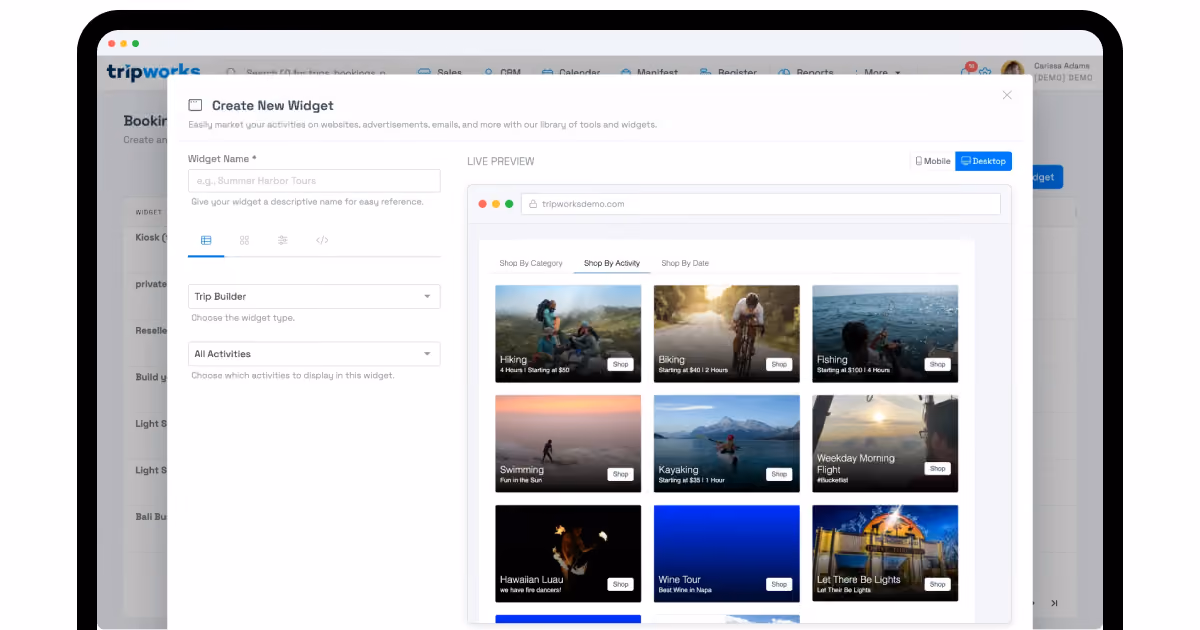Screen dimensions: 1200x630
Task: Switch to Shop By Date tab
Action: pos(685,263)
